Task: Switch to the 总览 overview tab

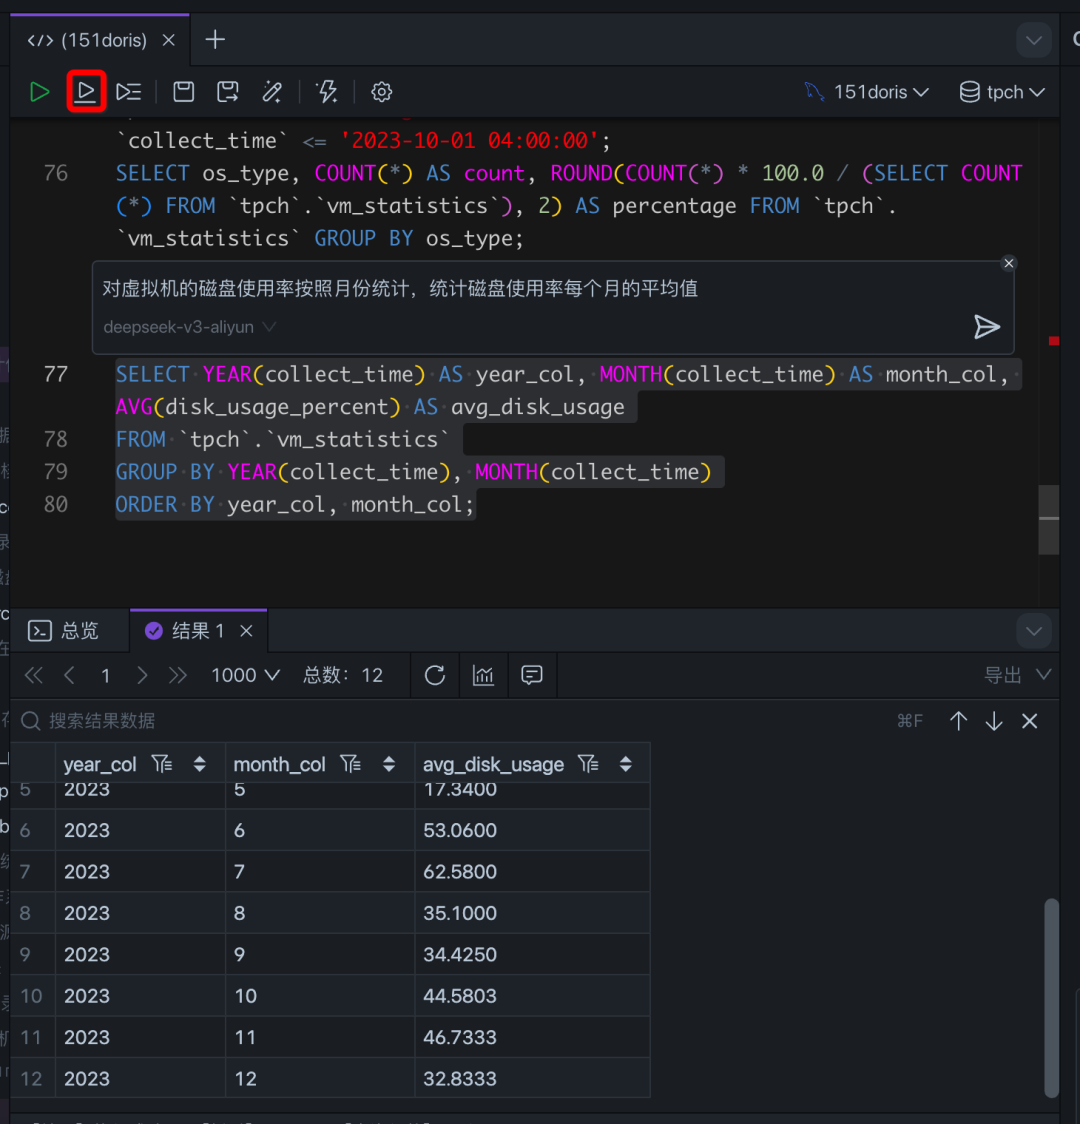Action: tap(63, 631)
